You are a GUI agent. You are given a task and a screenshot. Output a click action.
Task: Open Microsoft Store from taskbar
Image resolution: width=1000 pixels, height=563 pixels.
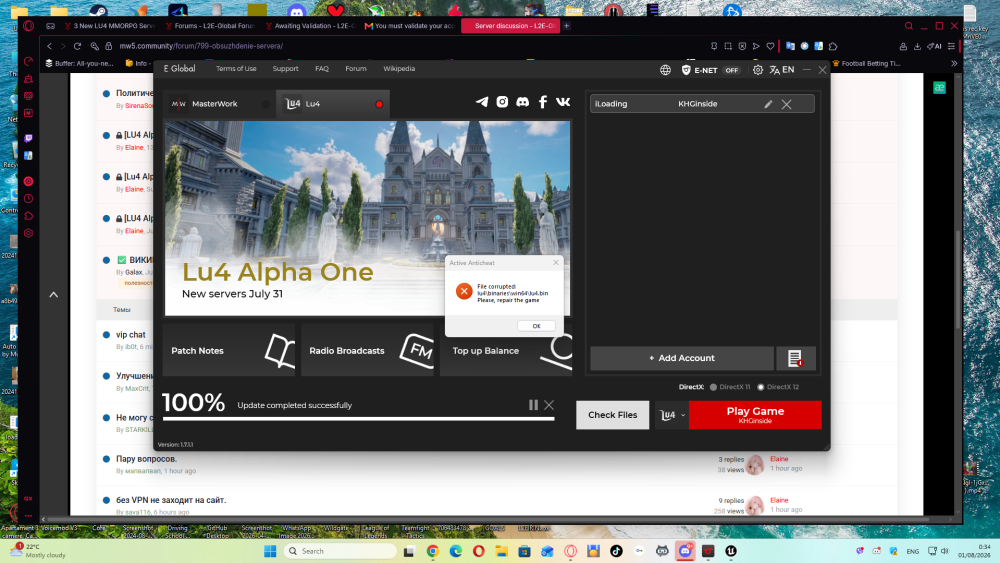pyautogui.click(x=524, y=552)
